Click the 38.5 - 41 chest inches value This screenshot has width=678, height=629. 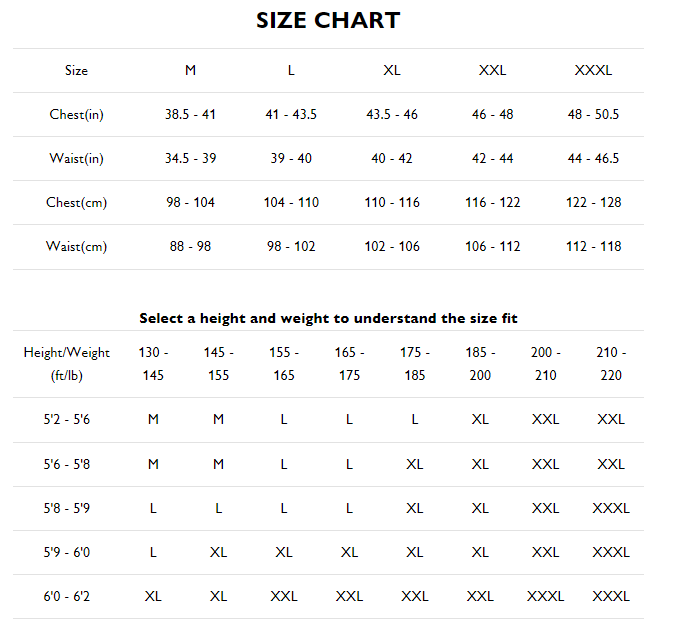(190, 115)
